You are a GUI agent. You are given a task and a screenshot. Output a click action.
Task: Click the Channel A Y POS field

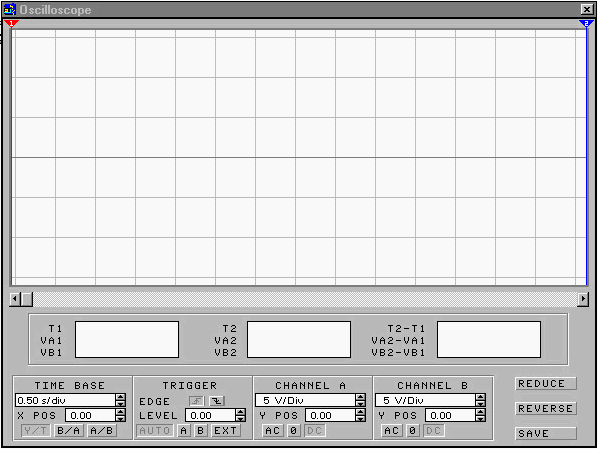330,415
